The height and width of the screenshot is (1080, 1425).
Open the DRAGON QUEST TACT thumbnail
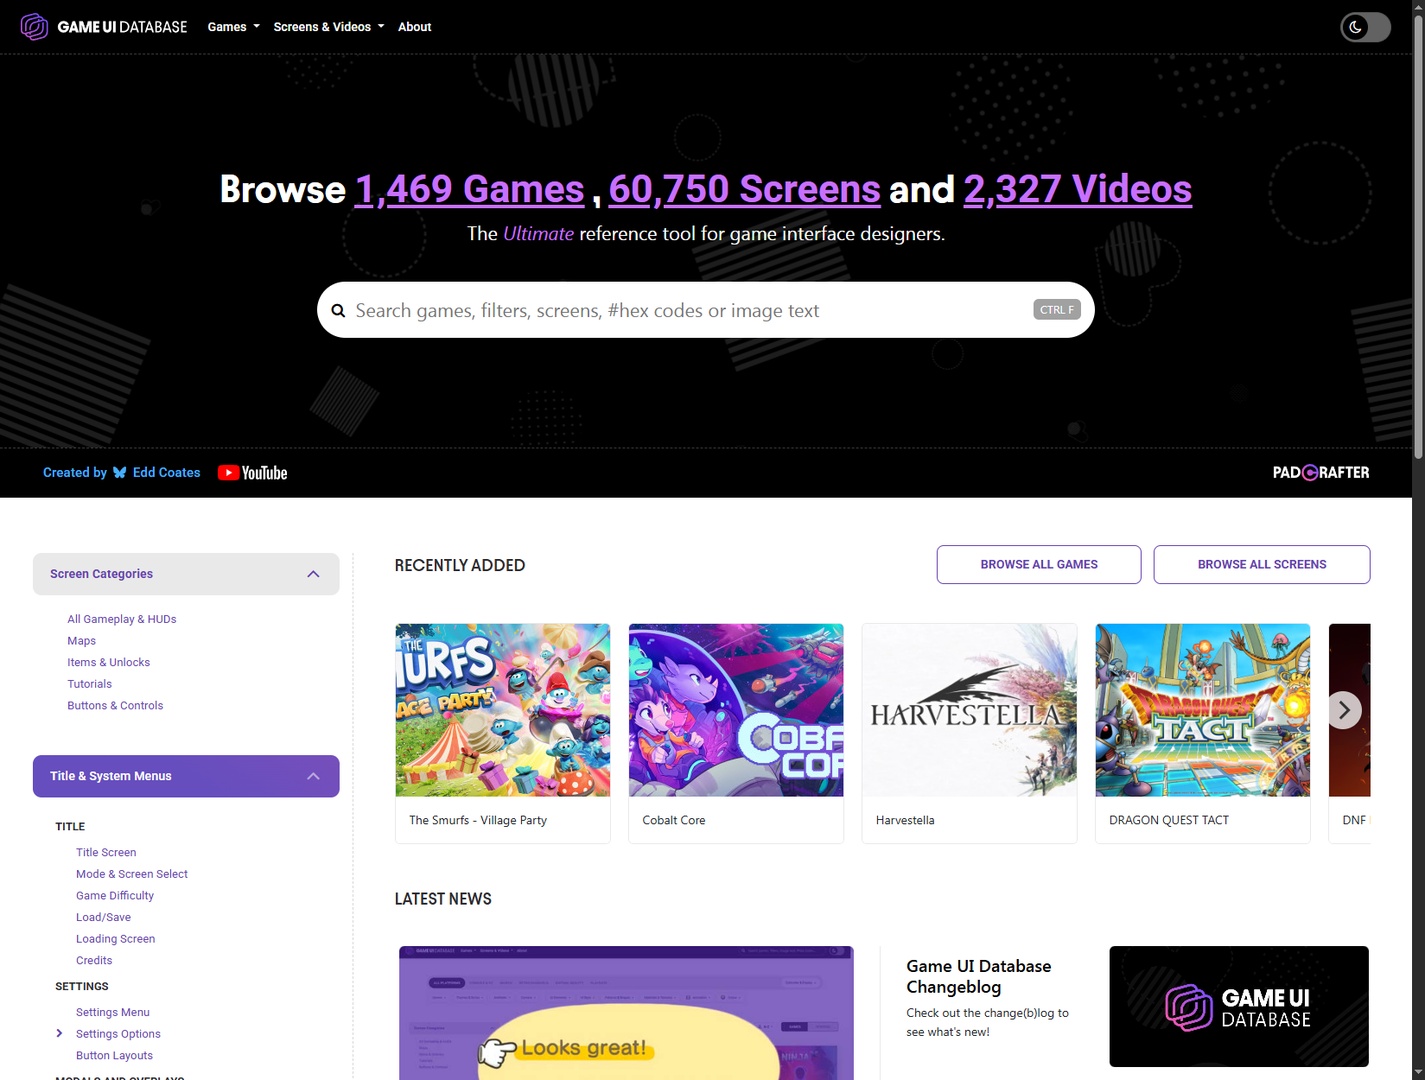[x=1203, y=710]
